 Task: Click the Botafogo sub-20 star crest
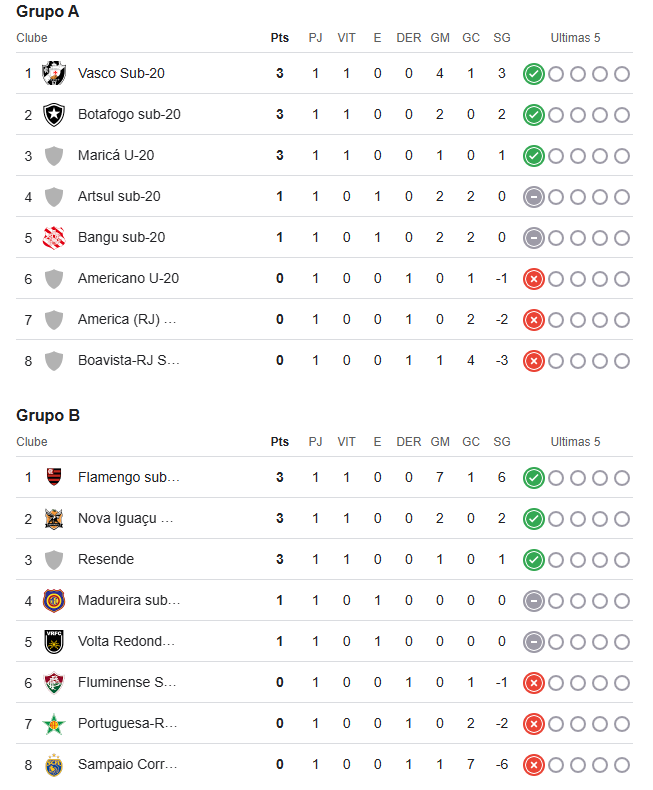pos(54,115)
